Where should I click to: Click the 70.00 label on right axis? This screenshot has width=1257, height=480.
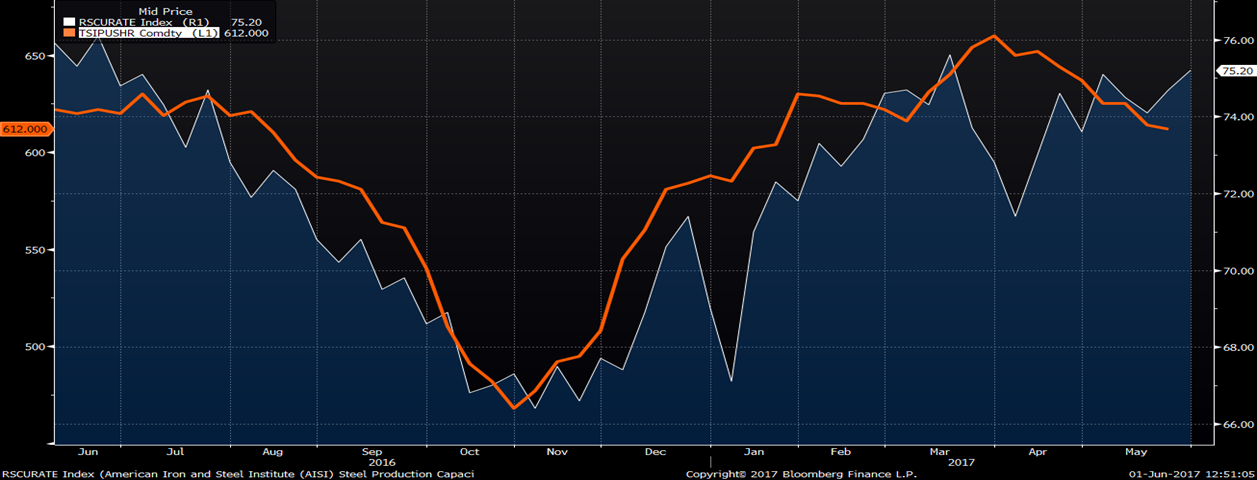[x=1233, y=271]
